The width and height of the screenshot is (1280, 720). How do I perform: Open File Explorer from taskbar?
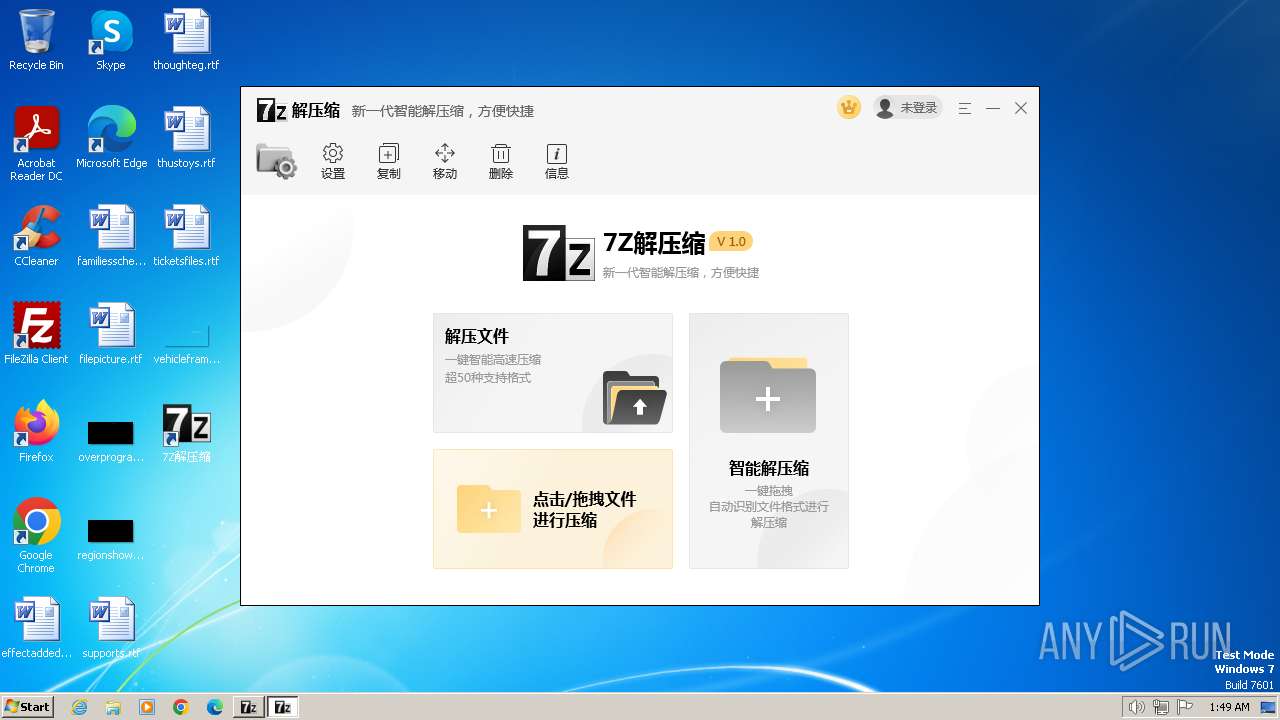(113, 707)
